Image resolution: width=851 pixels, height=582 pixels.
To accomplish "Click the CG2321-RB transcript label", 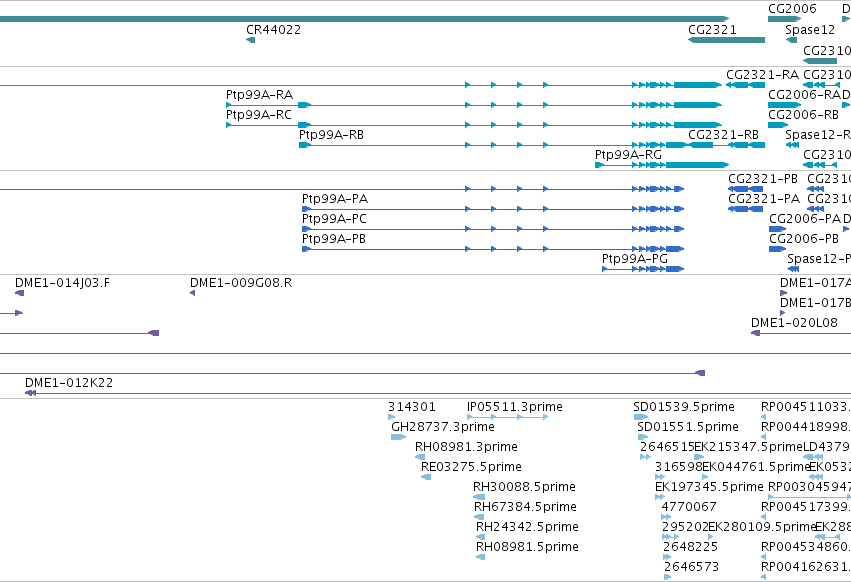I will pyautogui.click(x=723, y=135).
